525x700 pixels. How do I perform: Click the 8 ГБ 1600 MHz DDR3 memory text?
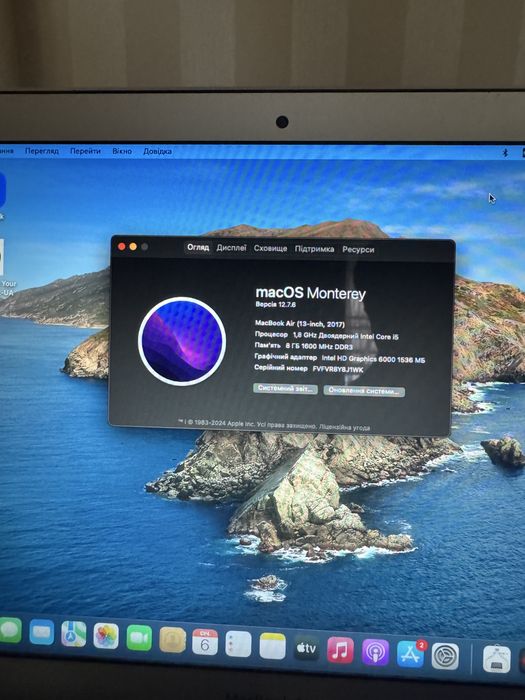point(319,346)
